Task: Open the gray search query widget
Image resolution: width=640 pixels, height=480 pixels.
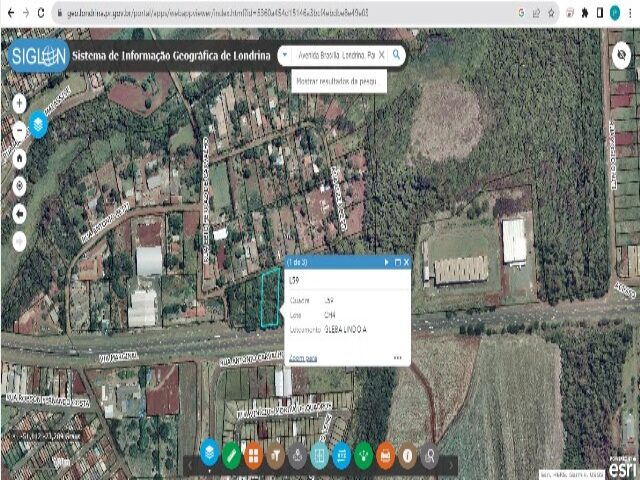Action: click(429, 455)
